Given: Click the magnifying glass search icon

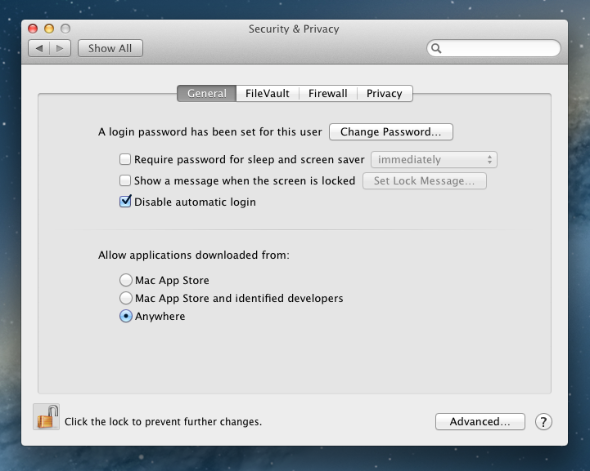Looking at the screenshot, I should click(x=436, y=48).
